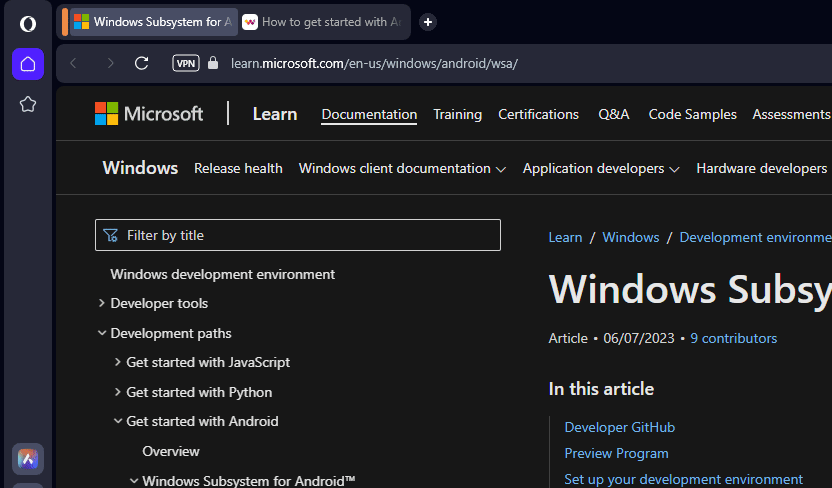
Task: Go forward to next page
Action: 110,64
